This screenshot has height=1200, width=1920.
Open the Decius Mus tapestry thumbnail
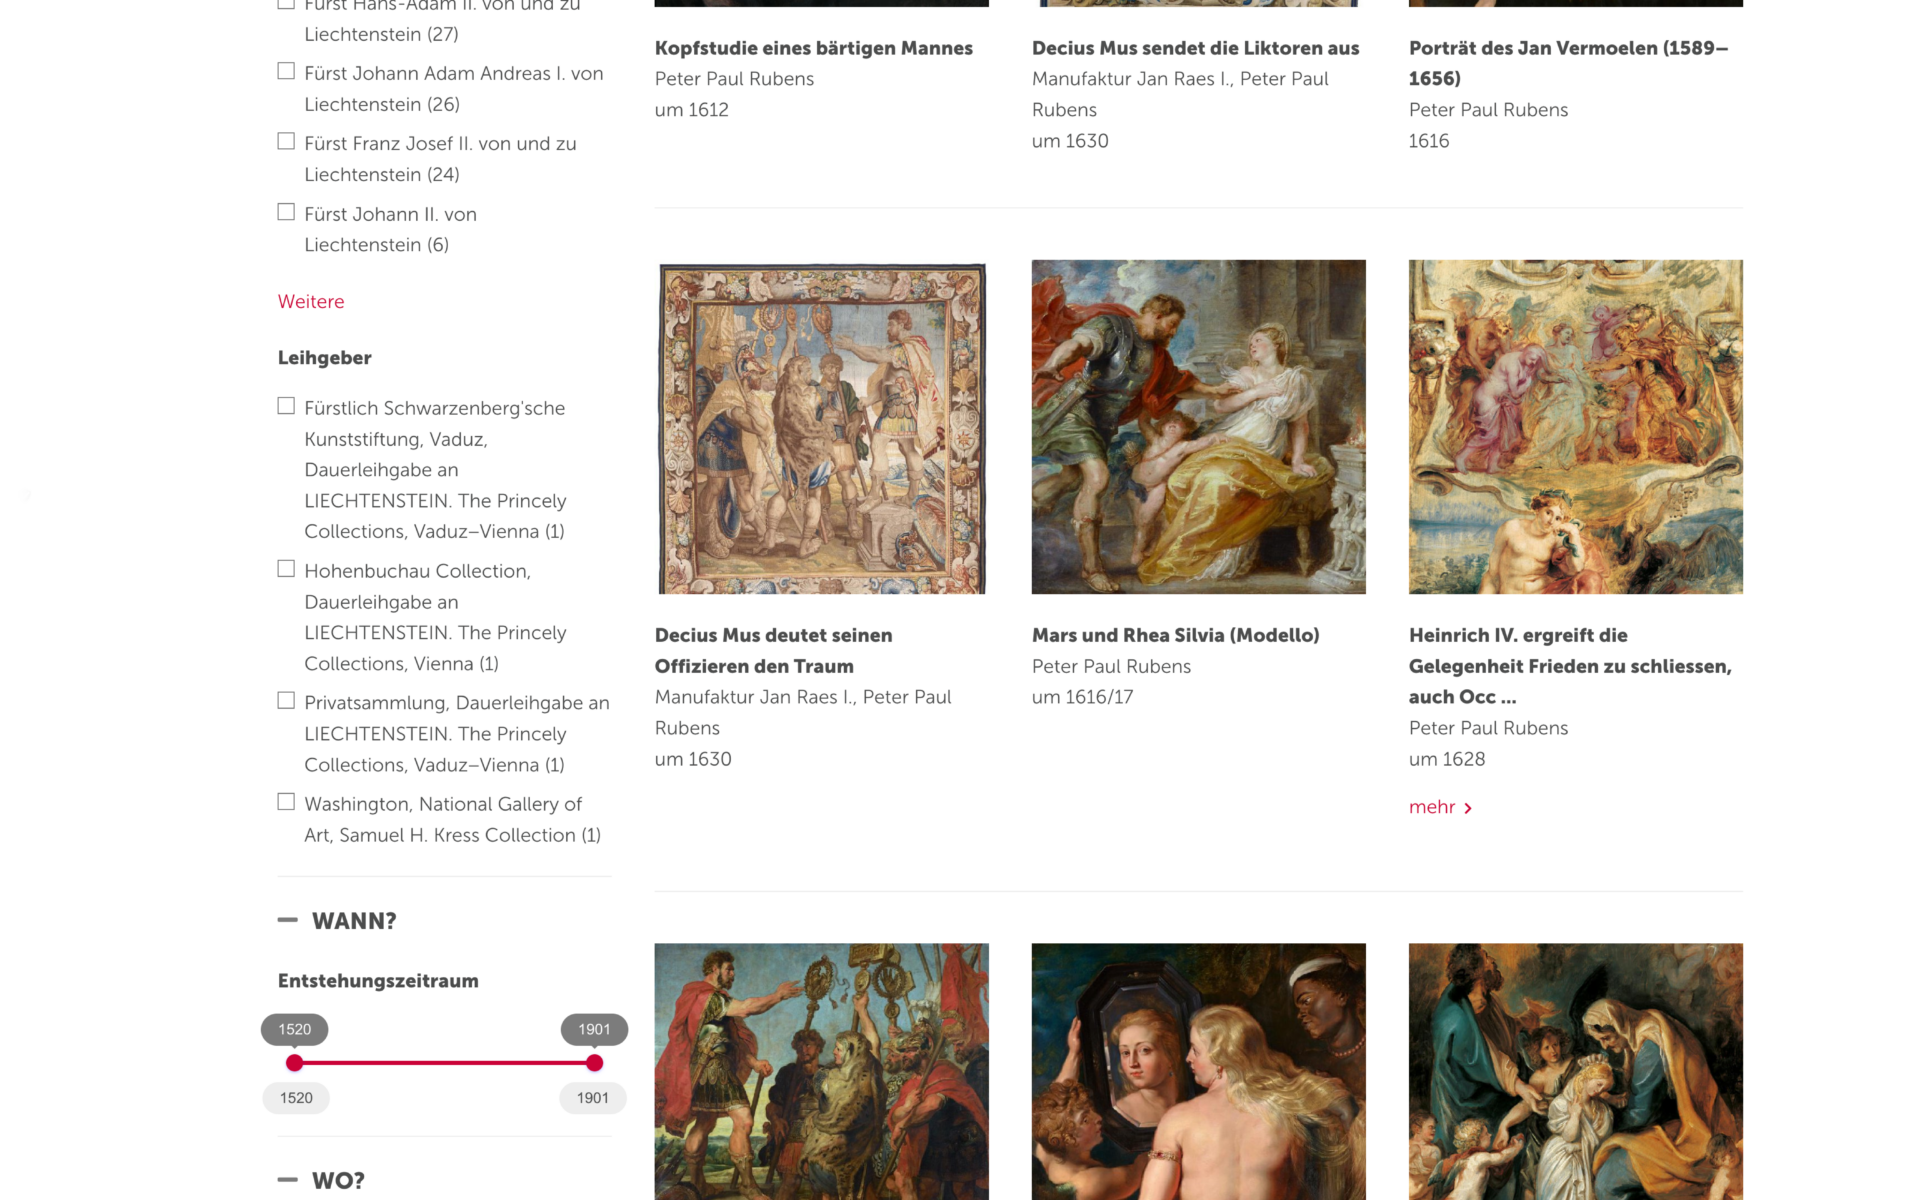point(822,427)
